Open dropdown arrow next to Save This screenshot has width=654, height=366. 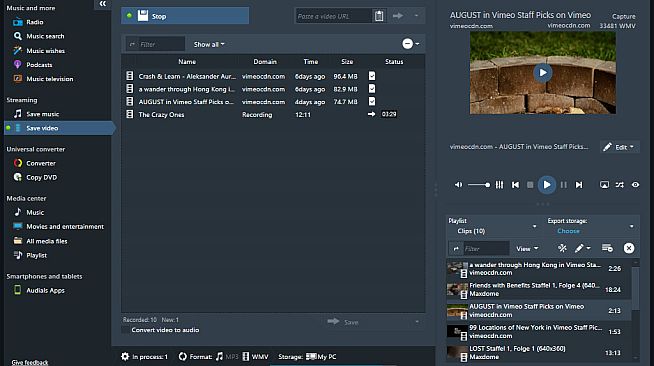coord(416,322)
